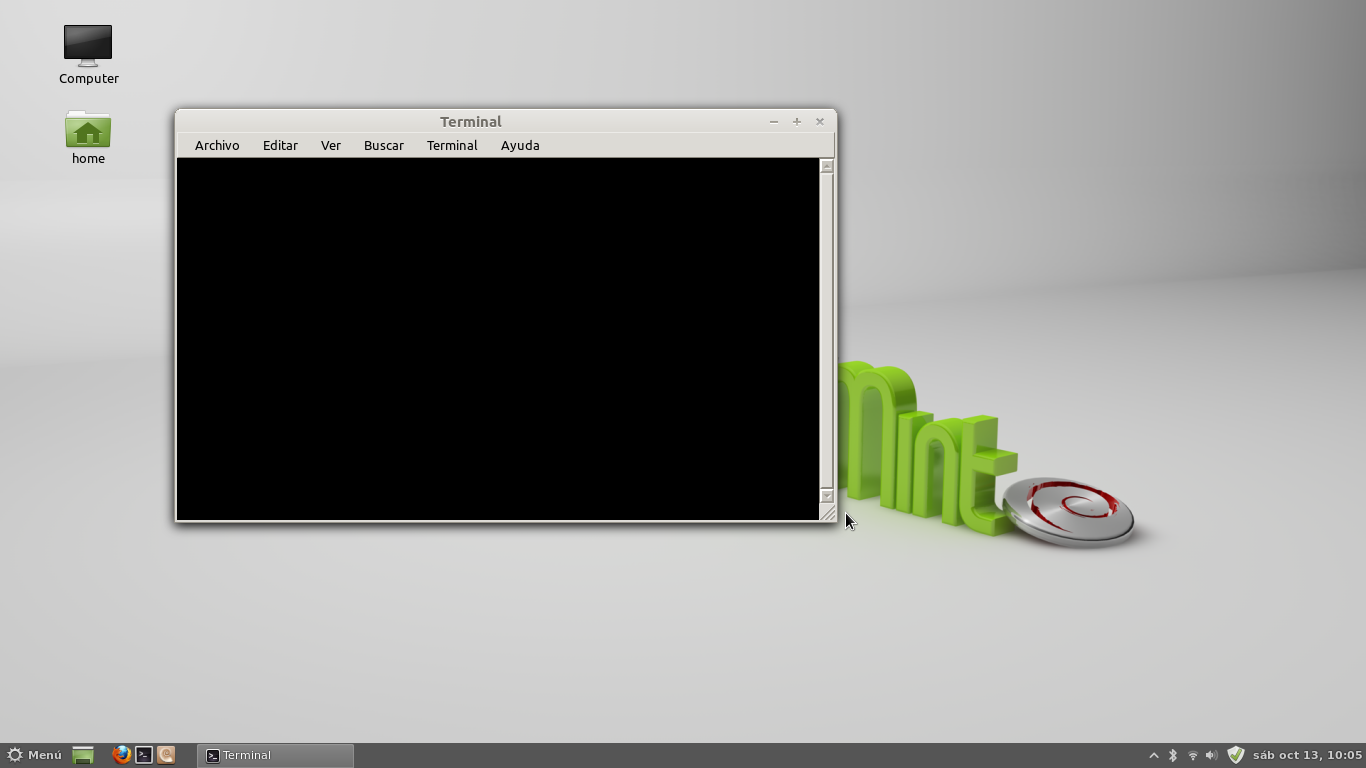The width and height of the screenshot is (1366, 768).
Task: Open the file manager icon in the taskbar
Action: click(165, 755)
